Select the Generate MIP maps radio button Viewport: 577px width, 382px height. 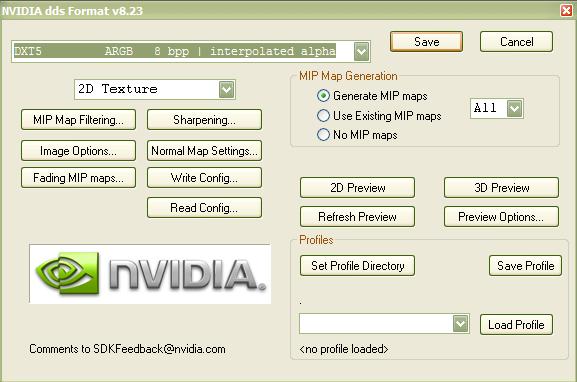[x=323, y=96]
